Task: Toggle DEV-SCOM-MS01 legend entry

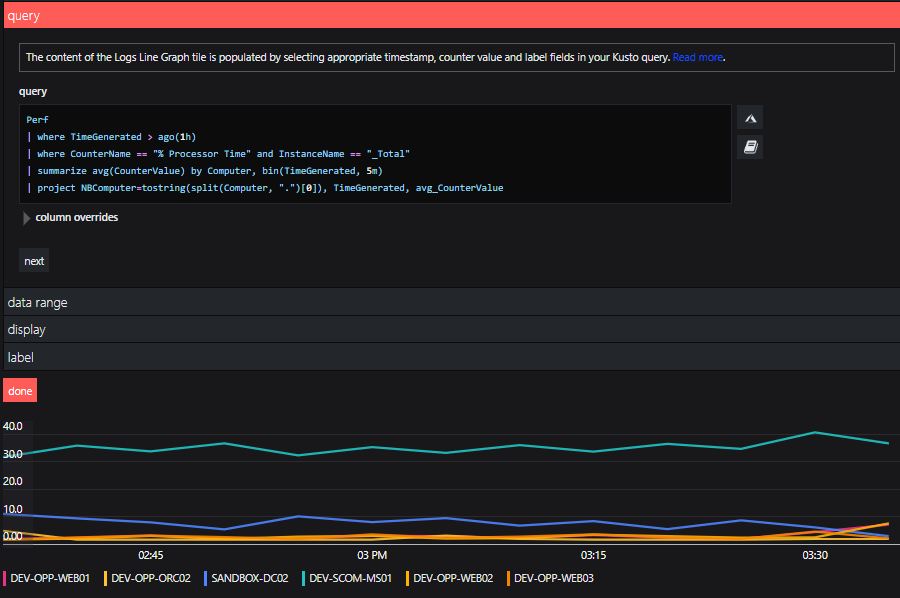Action: point(350,578)
